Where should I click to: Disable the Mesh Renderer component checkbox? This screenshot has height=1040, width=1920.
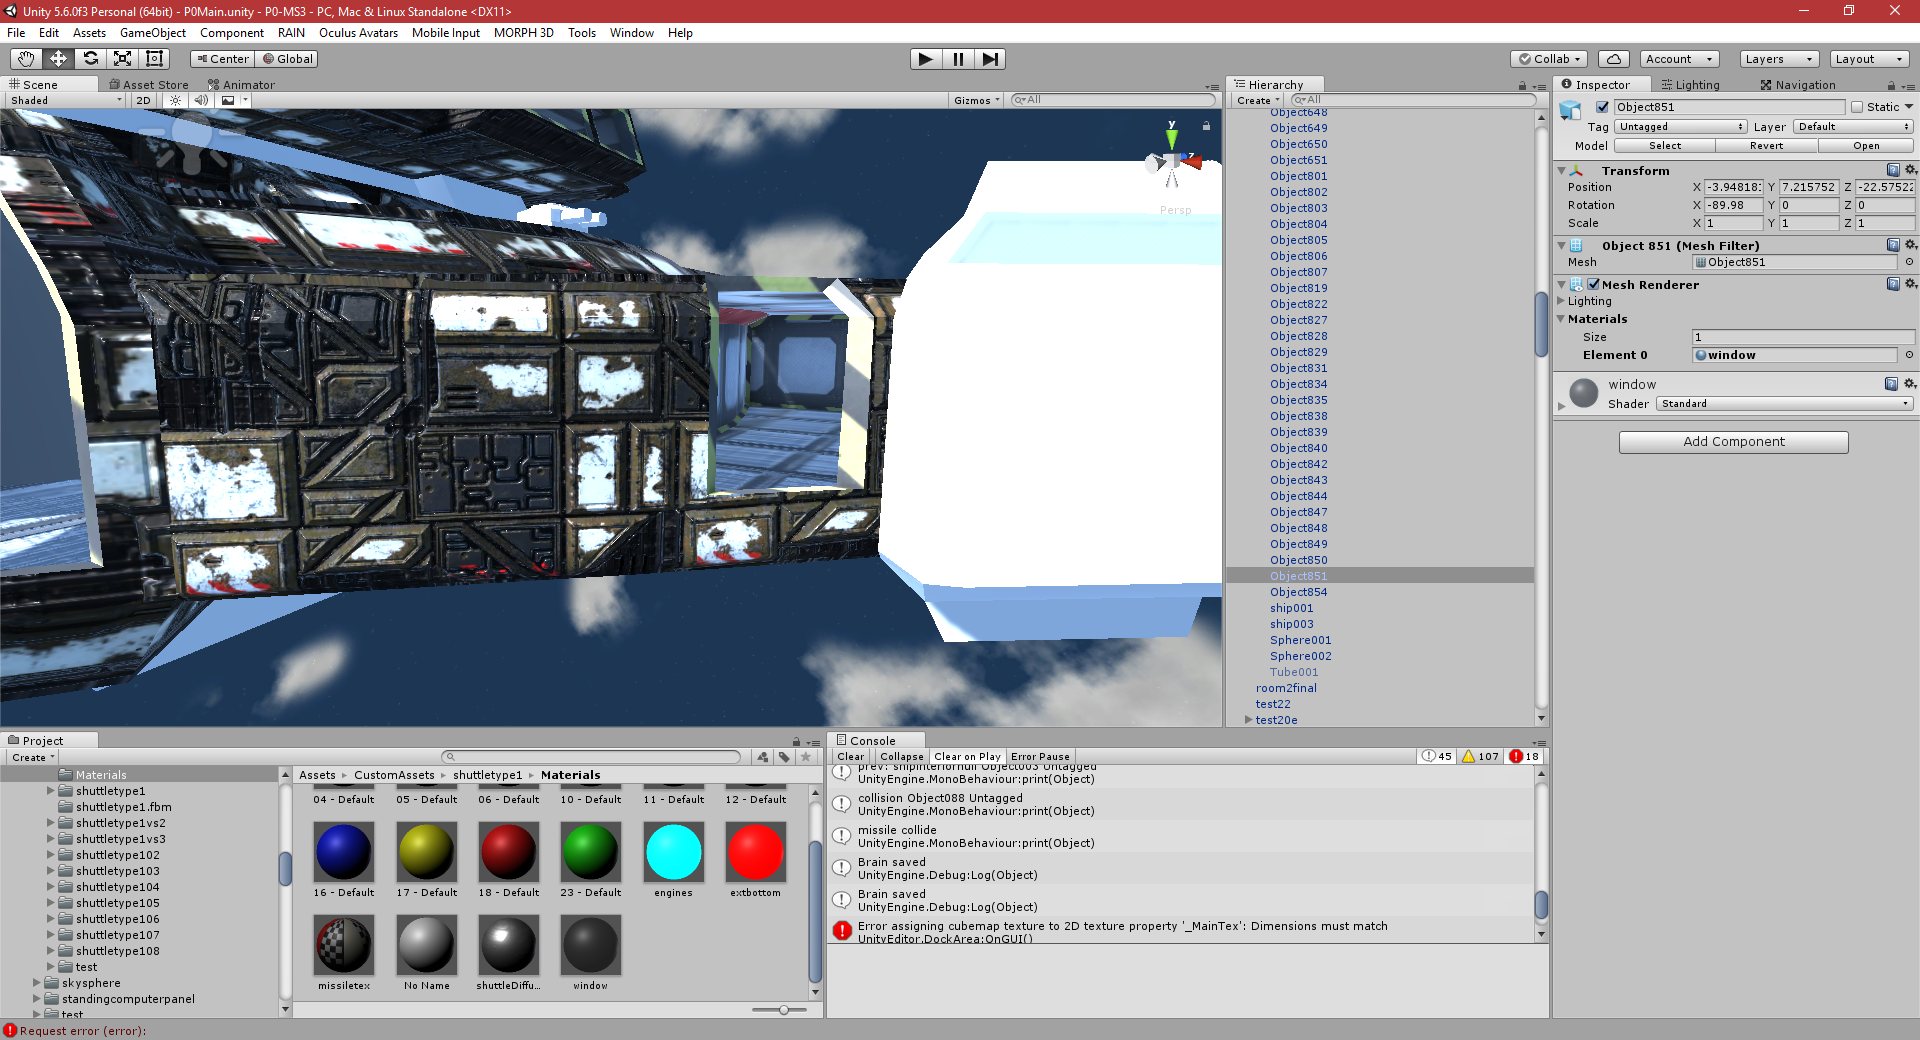[x=1594, y=284]
